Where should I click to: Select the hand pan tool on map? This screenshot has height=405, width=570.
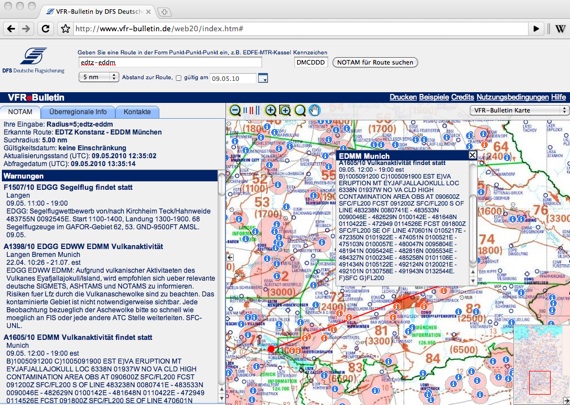pyautogui.click(x=314, y=110)
